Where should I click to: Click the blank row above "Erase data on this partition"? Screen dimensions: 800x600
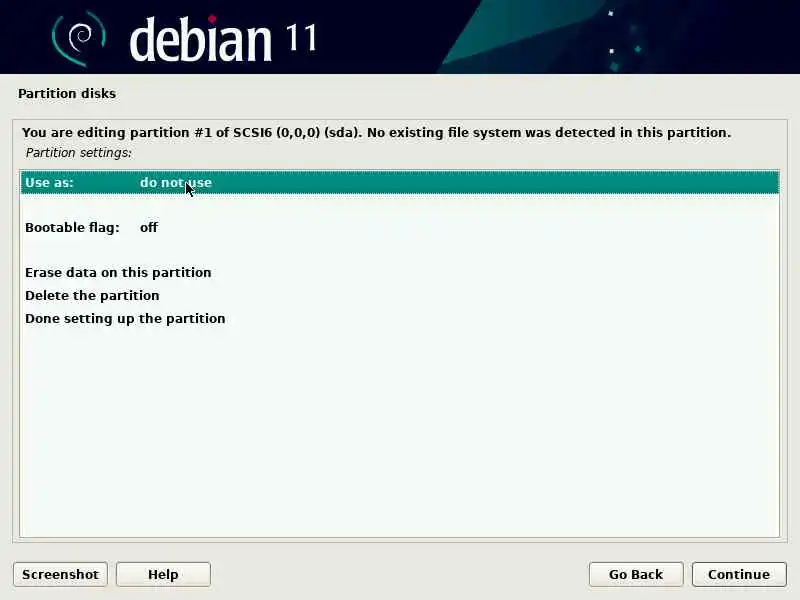[x=399, y=250]
